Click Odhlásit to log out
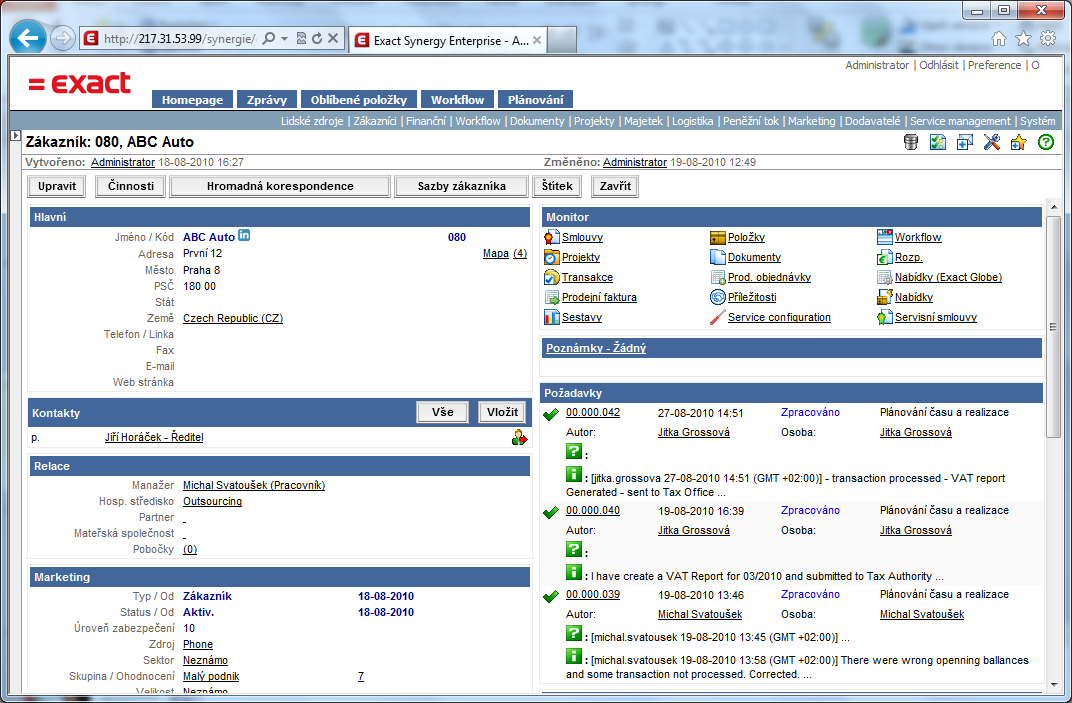The height and width of the screenshot is (703, 1072). (939, 65)
